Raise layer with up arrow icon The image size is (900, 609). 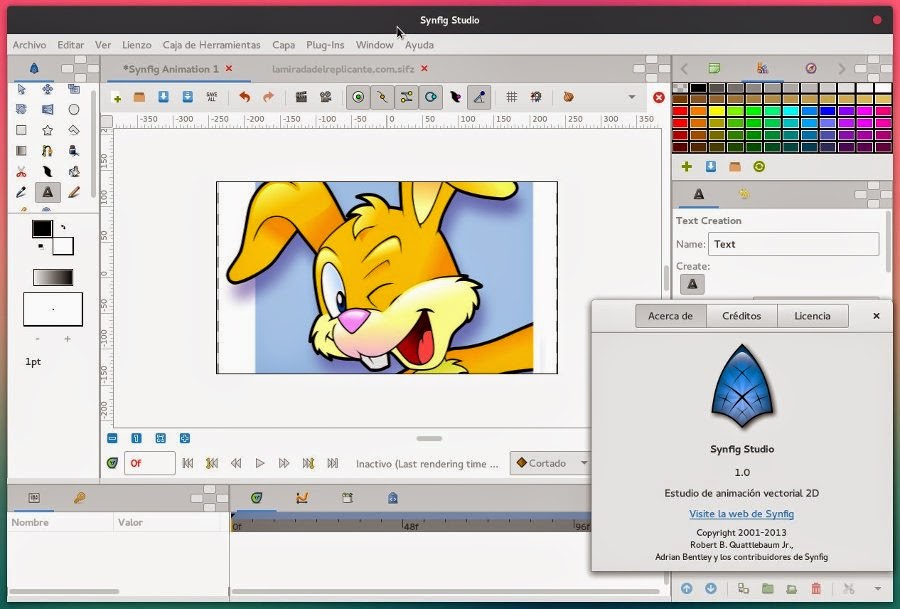coord(686,588)
